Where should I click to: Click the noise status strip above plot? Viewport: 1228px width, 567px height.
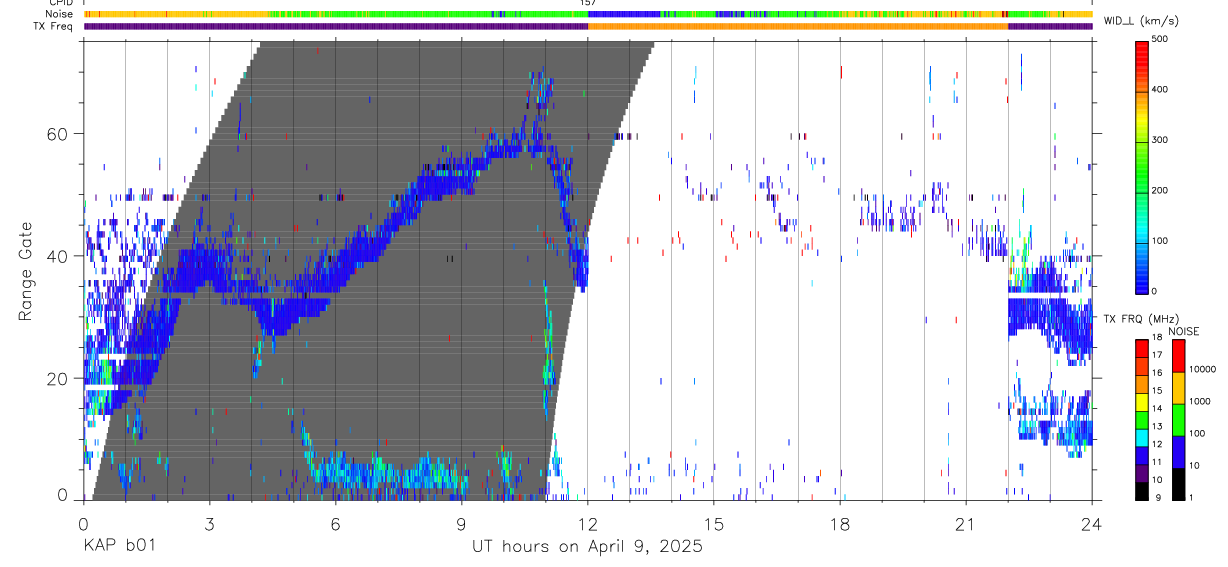(x=588, y=14)
